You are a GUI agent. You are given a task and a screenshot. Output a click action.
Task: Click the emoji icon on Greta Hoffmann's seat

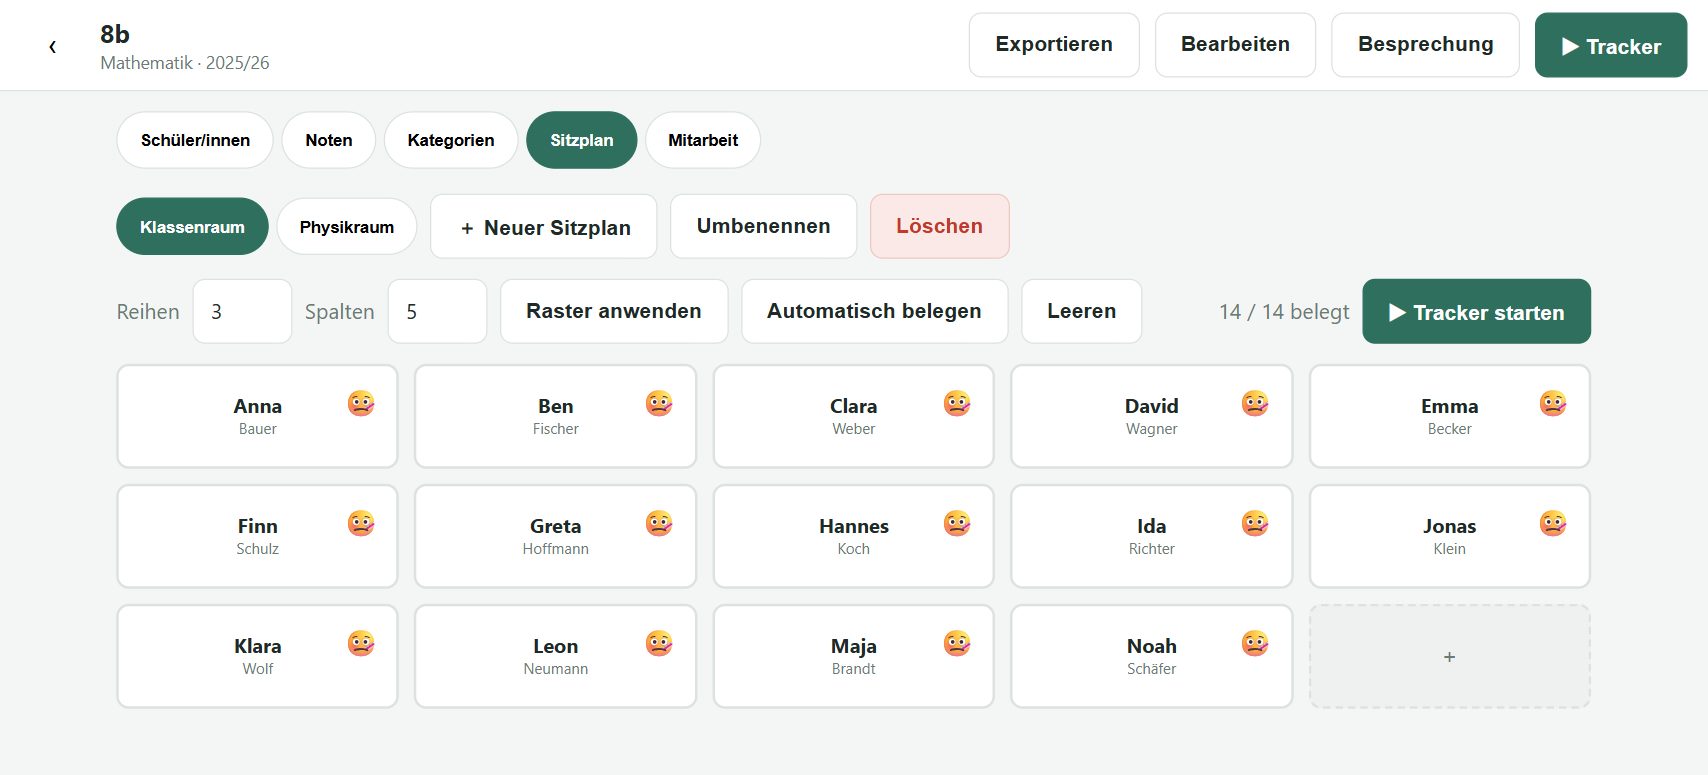(x=659, y=524)
